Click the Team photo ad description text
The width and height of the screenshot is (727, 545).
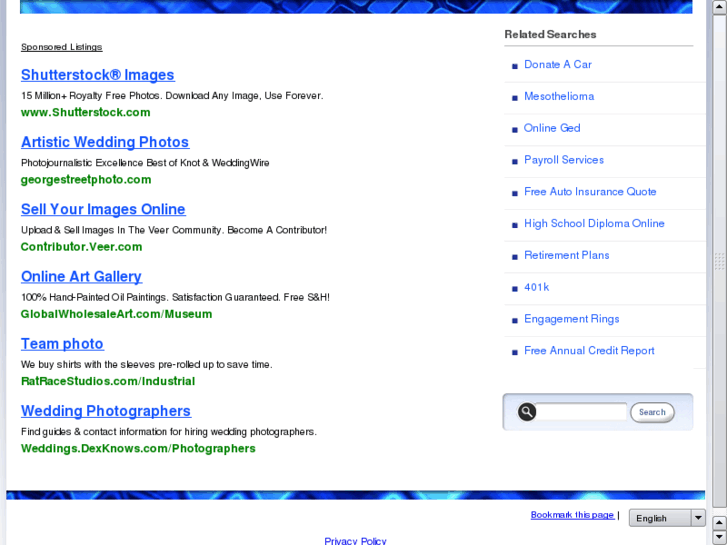point(147,365)
